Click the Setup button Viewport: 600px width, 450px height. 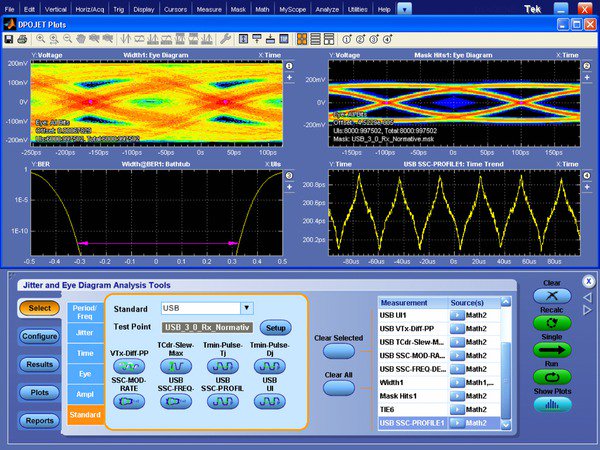pyautogui.click(x=275, y=327)
